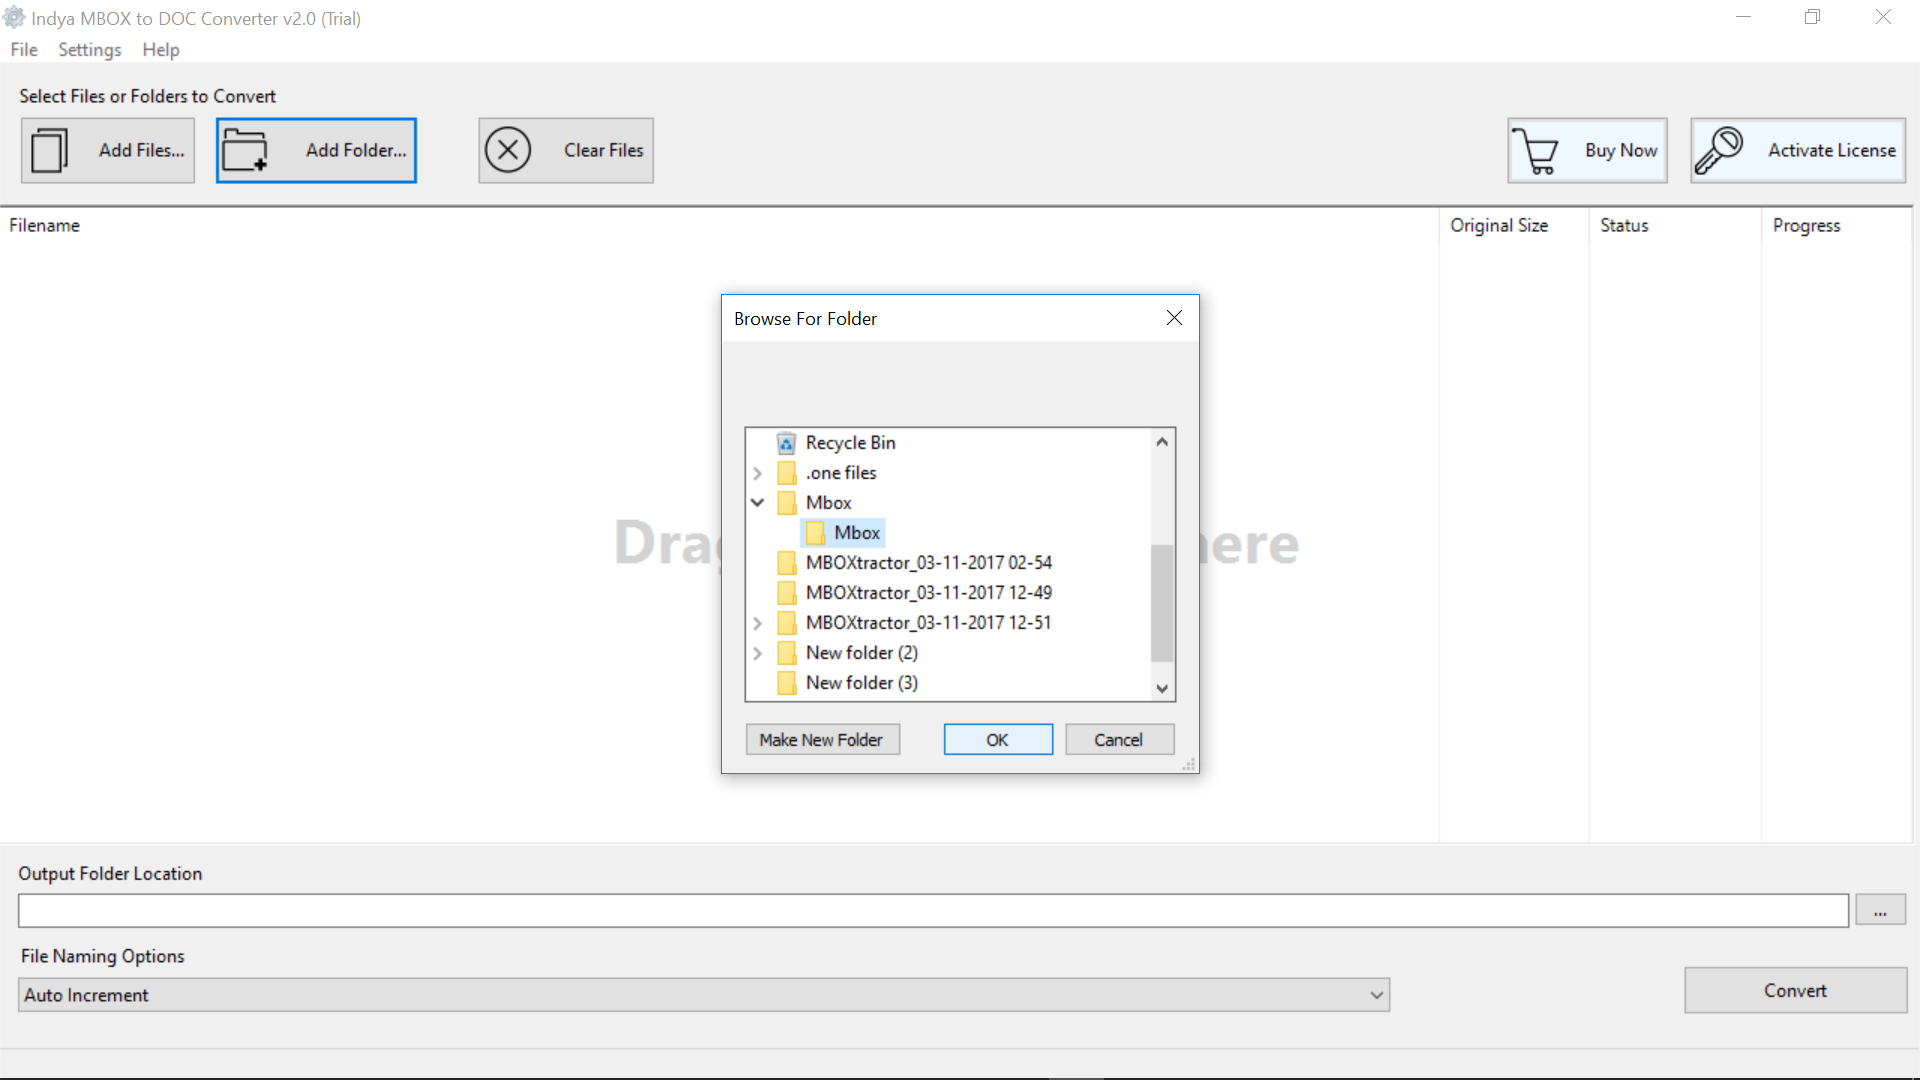Viewport: 1920px width, 1080px height.
Task: Click the Add Folder icon
Action: pyautogui.click(x=245, y=150)
